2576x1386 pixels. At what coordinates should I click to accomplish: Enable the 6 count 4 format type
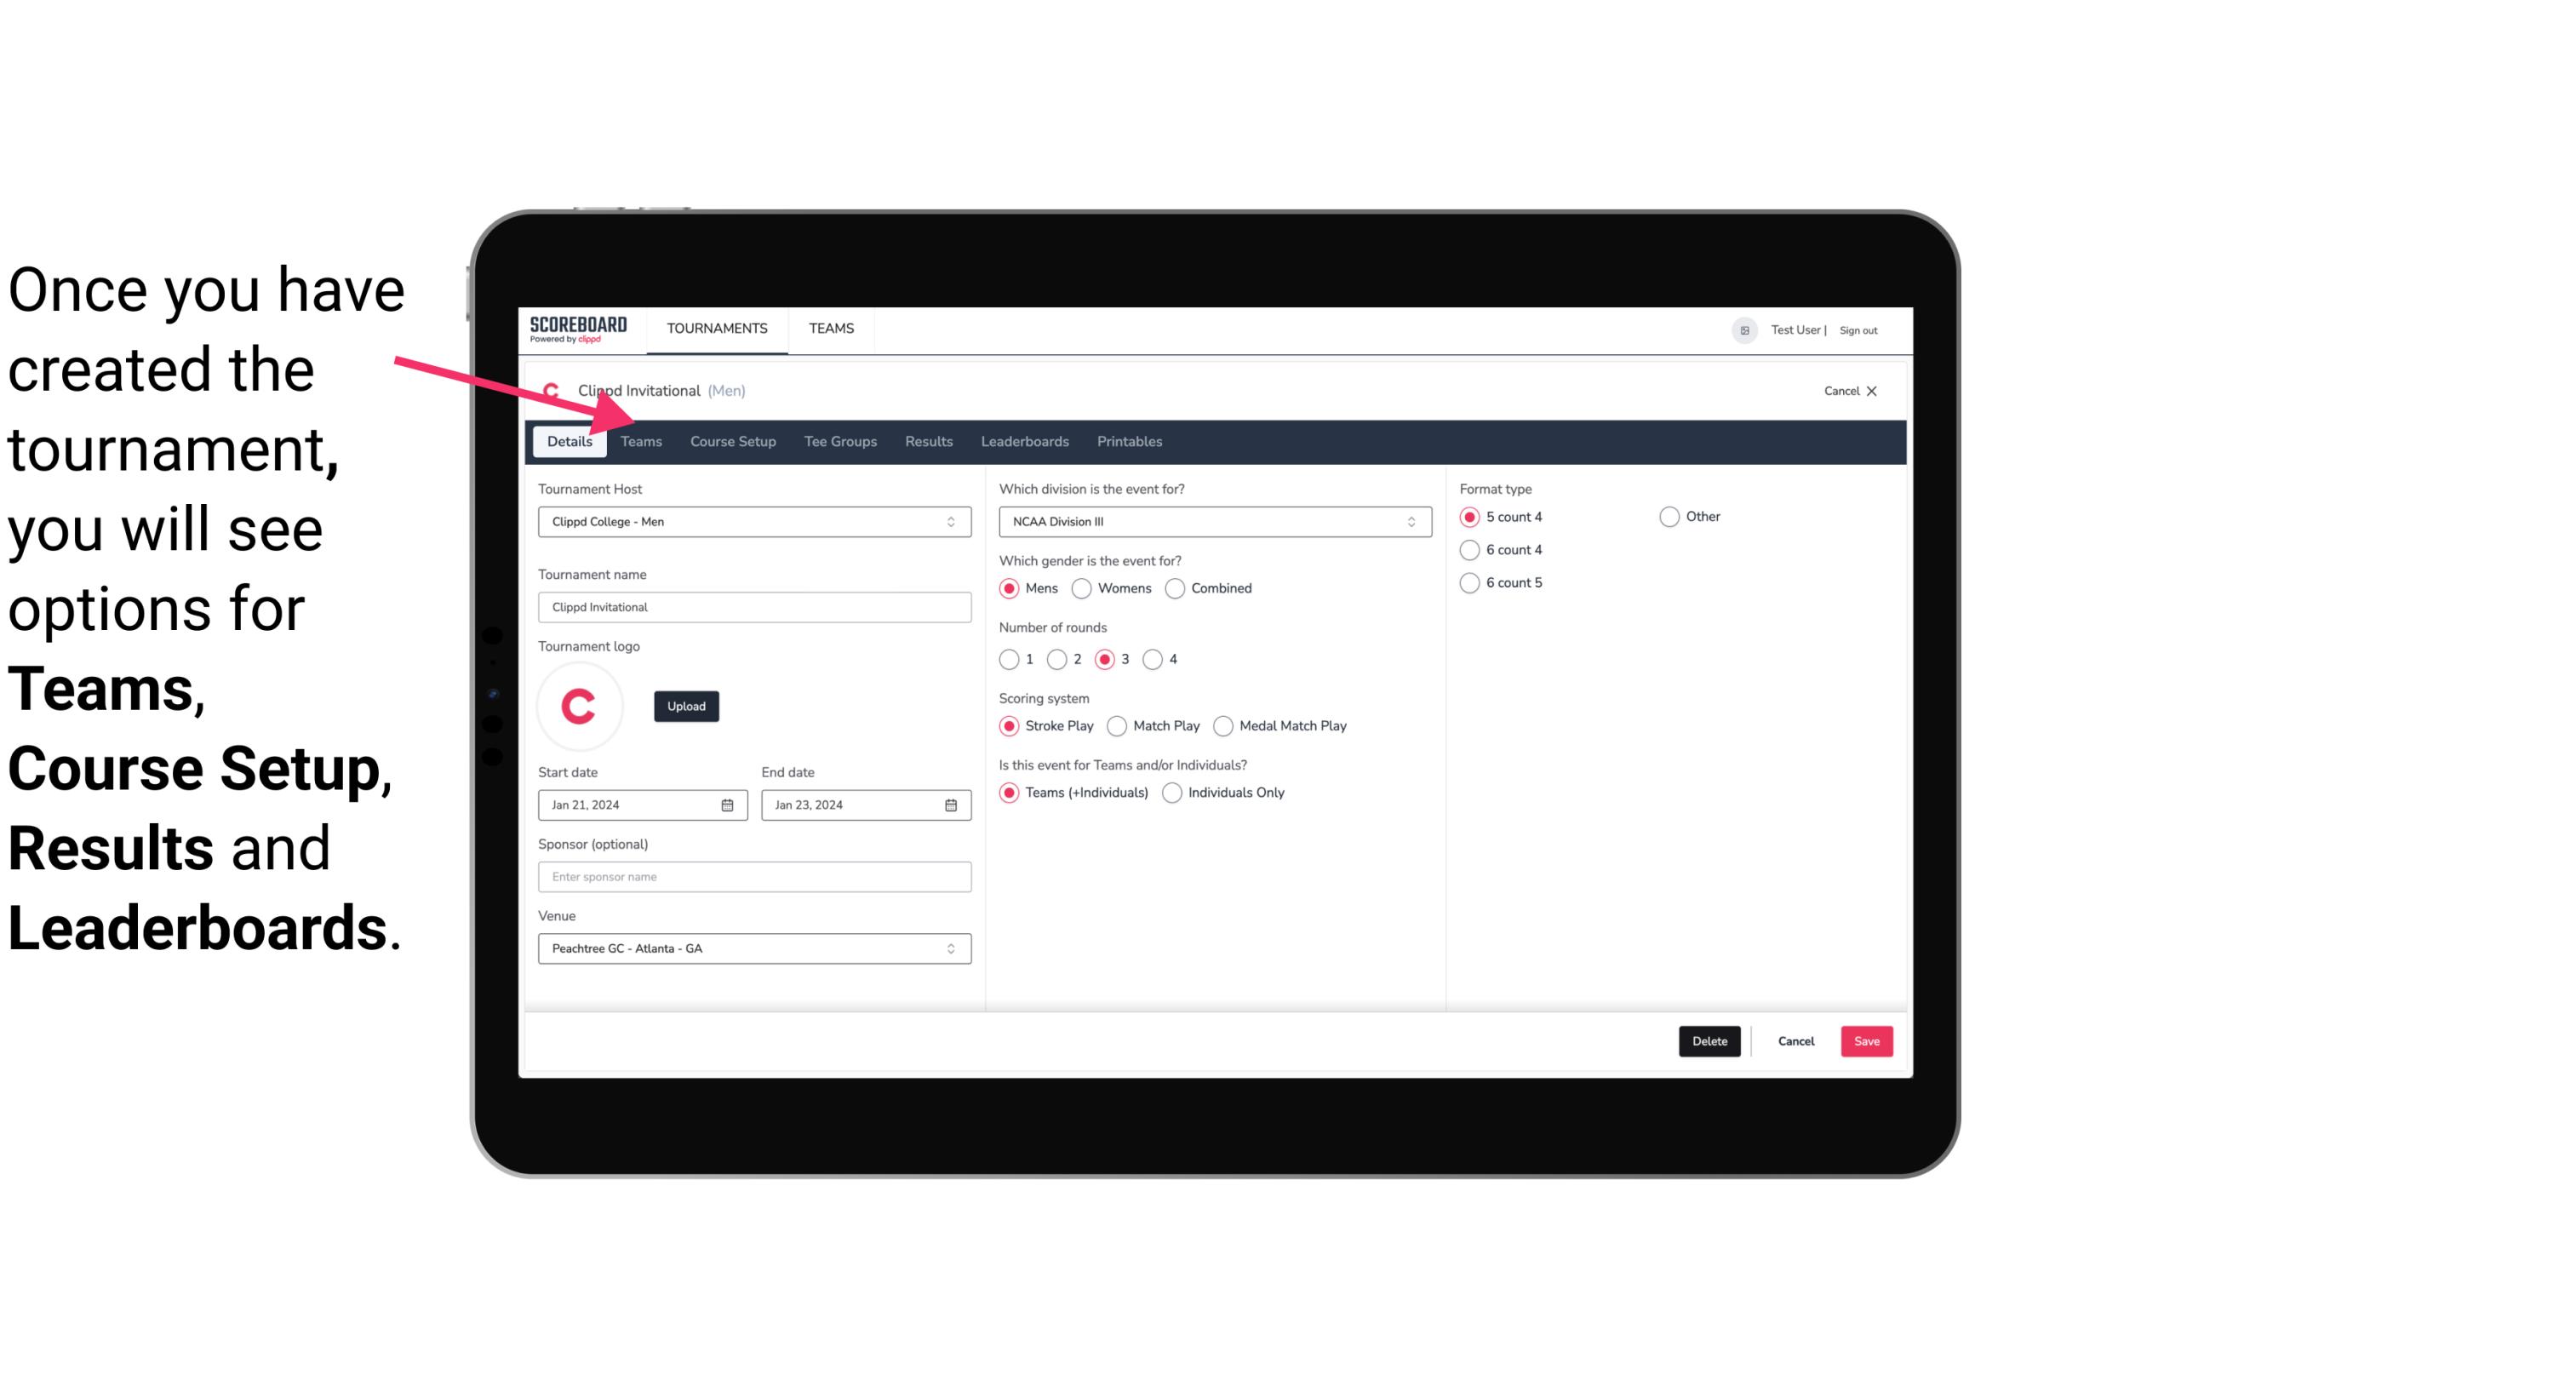[1470, 550]
